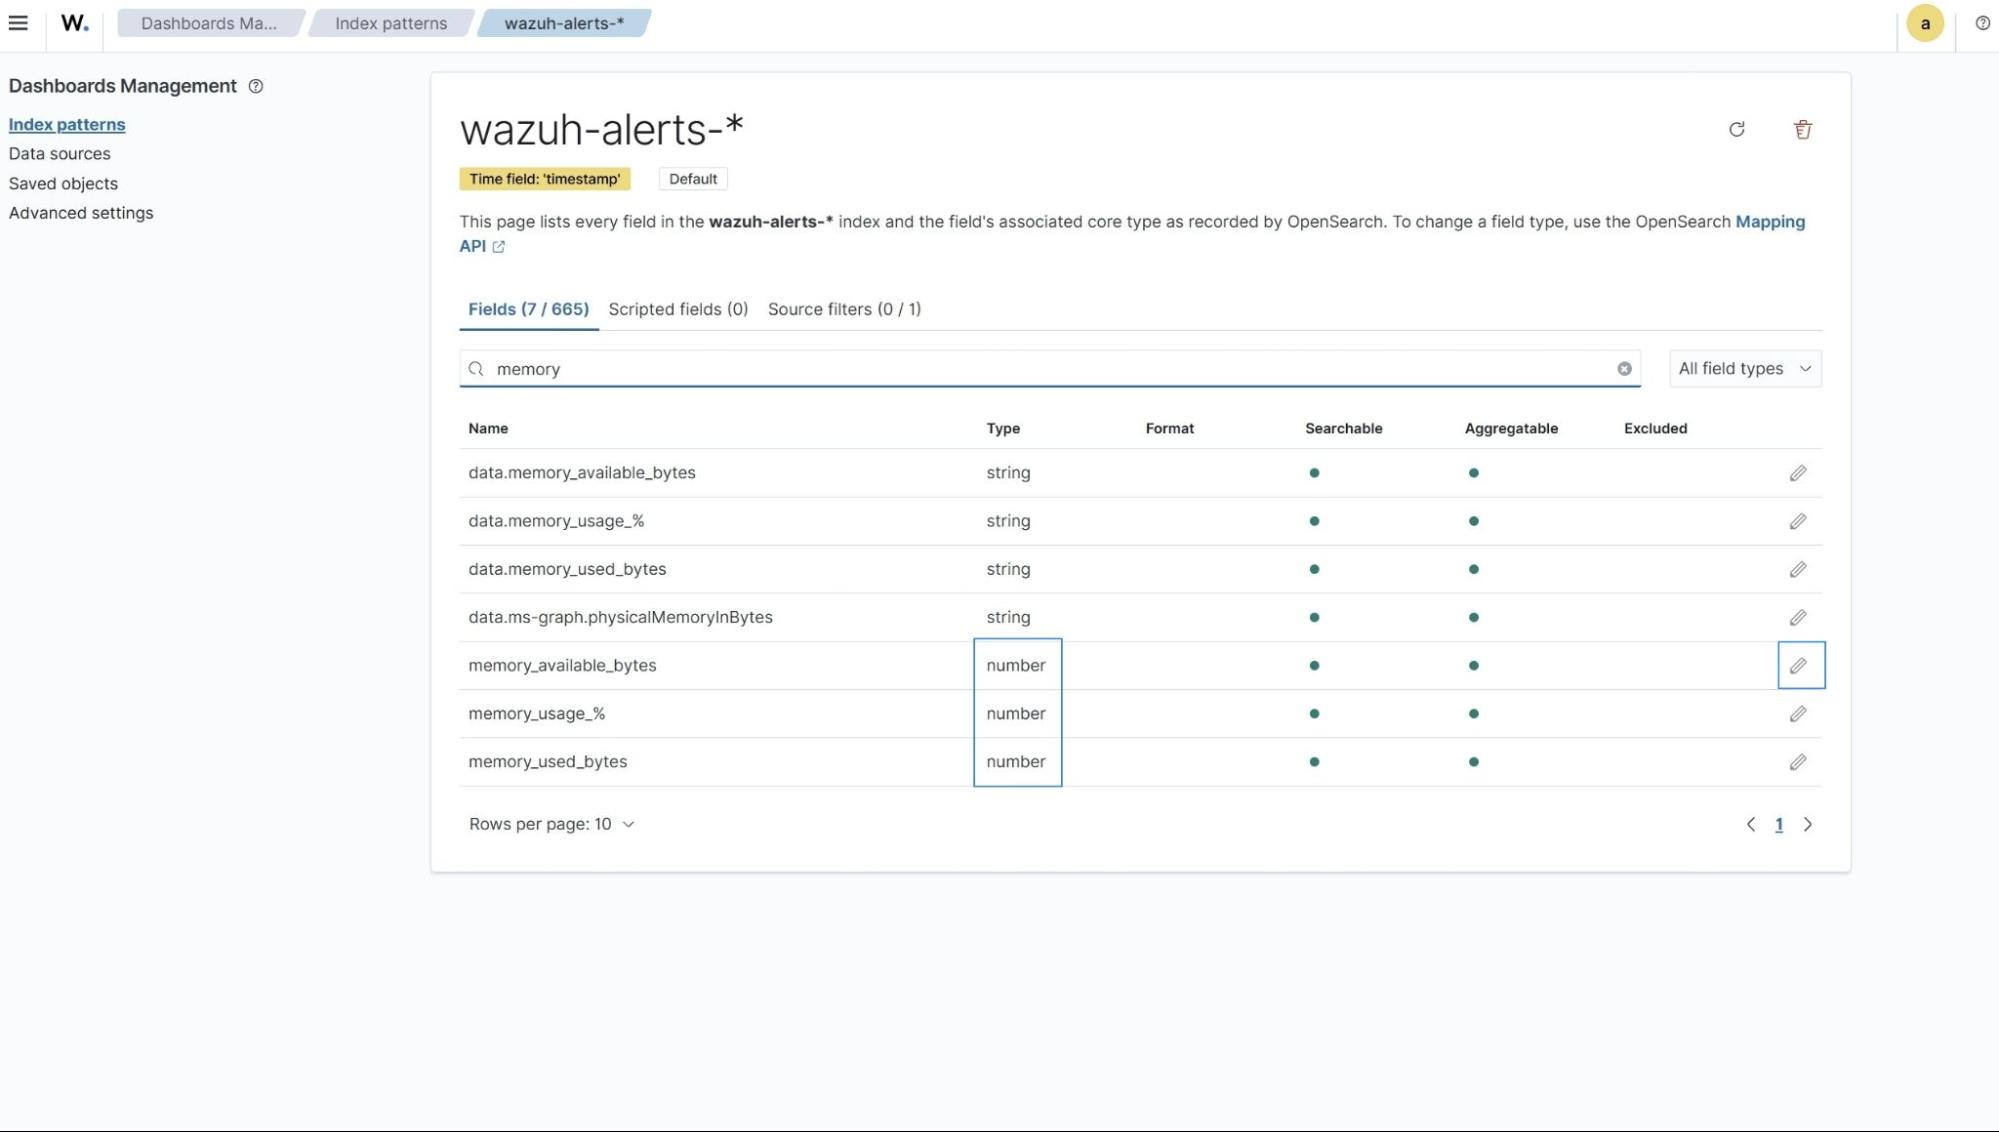This screenshot has height=1132, width=1999.
Task: Edit data.memory_usage_% field
Action: pyautogui.click(x=1798, y=521)
